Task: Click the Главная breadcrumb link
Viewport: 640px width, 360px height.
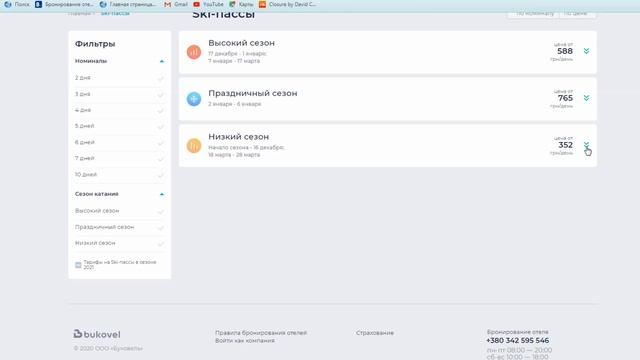Action: pyautogui.click(x=80, y=13)
